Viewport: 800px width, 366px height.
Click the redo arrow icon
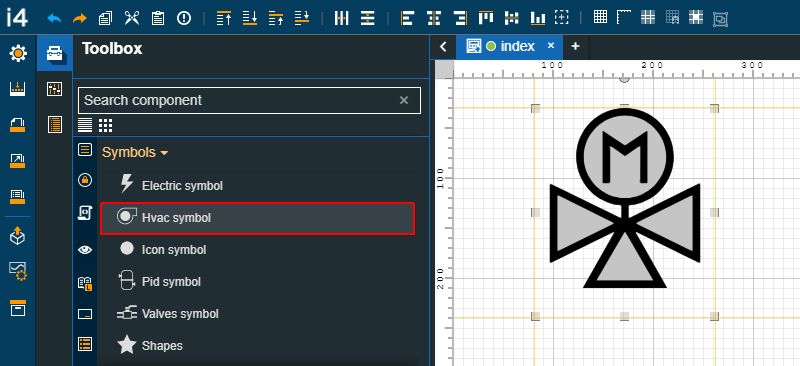pos(80,18)
